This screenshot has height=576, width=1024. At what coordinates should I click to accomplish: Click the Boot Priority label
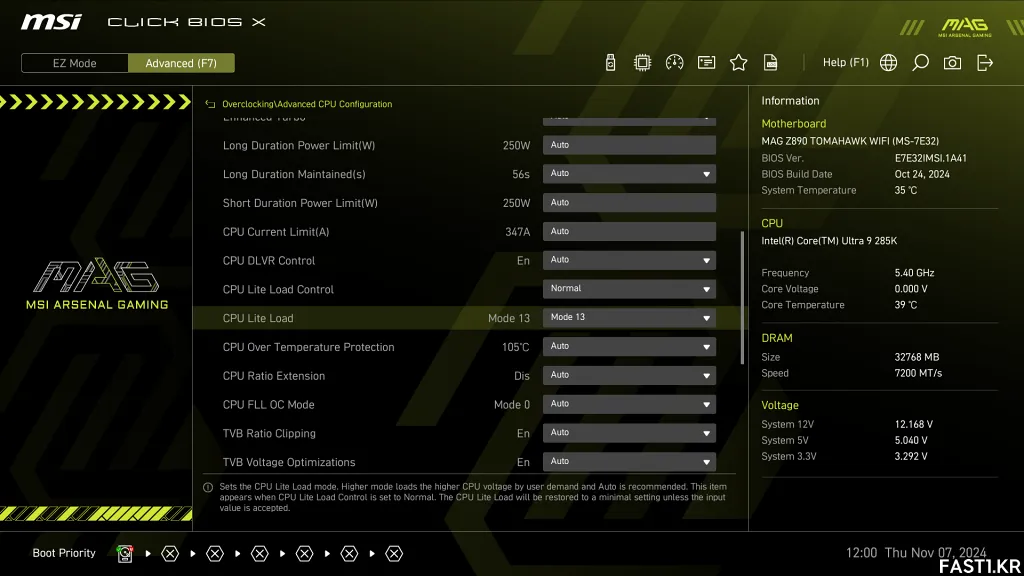(x=64, y=553)
